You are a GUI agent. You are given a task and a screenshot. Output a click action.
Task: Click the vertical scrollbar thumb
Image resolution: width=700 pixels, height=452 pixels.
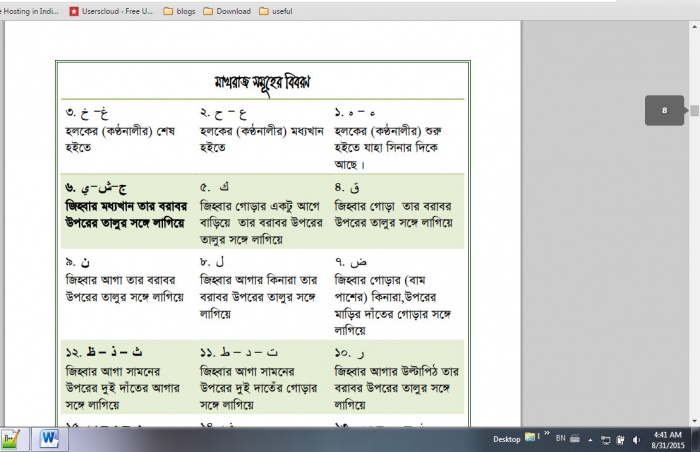pos(694,110)
